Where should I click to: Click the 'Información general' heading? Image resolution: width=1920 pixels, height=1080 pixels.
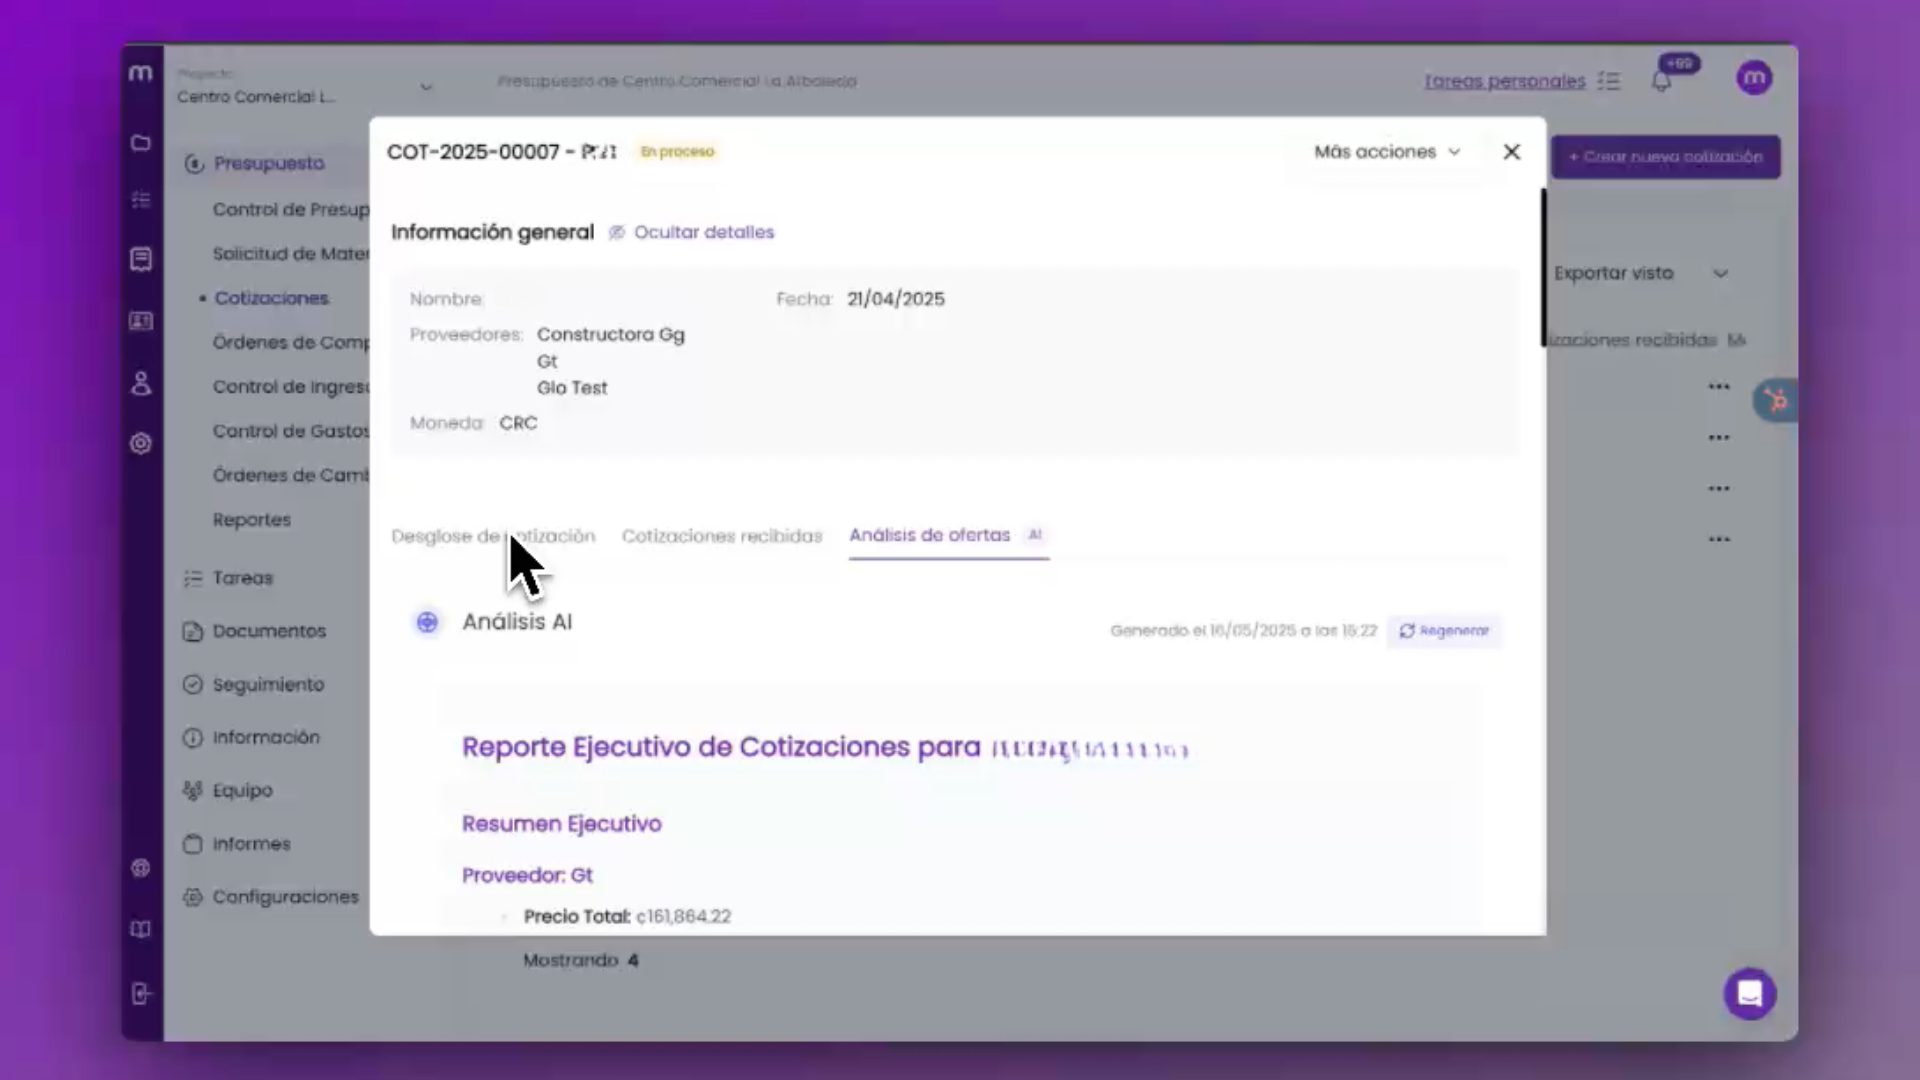point(492,232)
